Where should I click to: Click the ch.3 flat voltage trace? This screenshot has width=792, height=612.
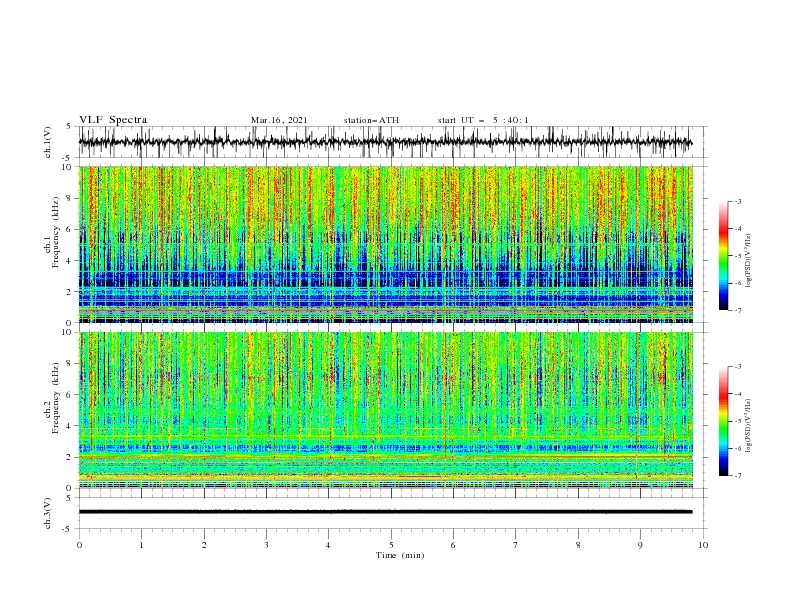[385, 512]
